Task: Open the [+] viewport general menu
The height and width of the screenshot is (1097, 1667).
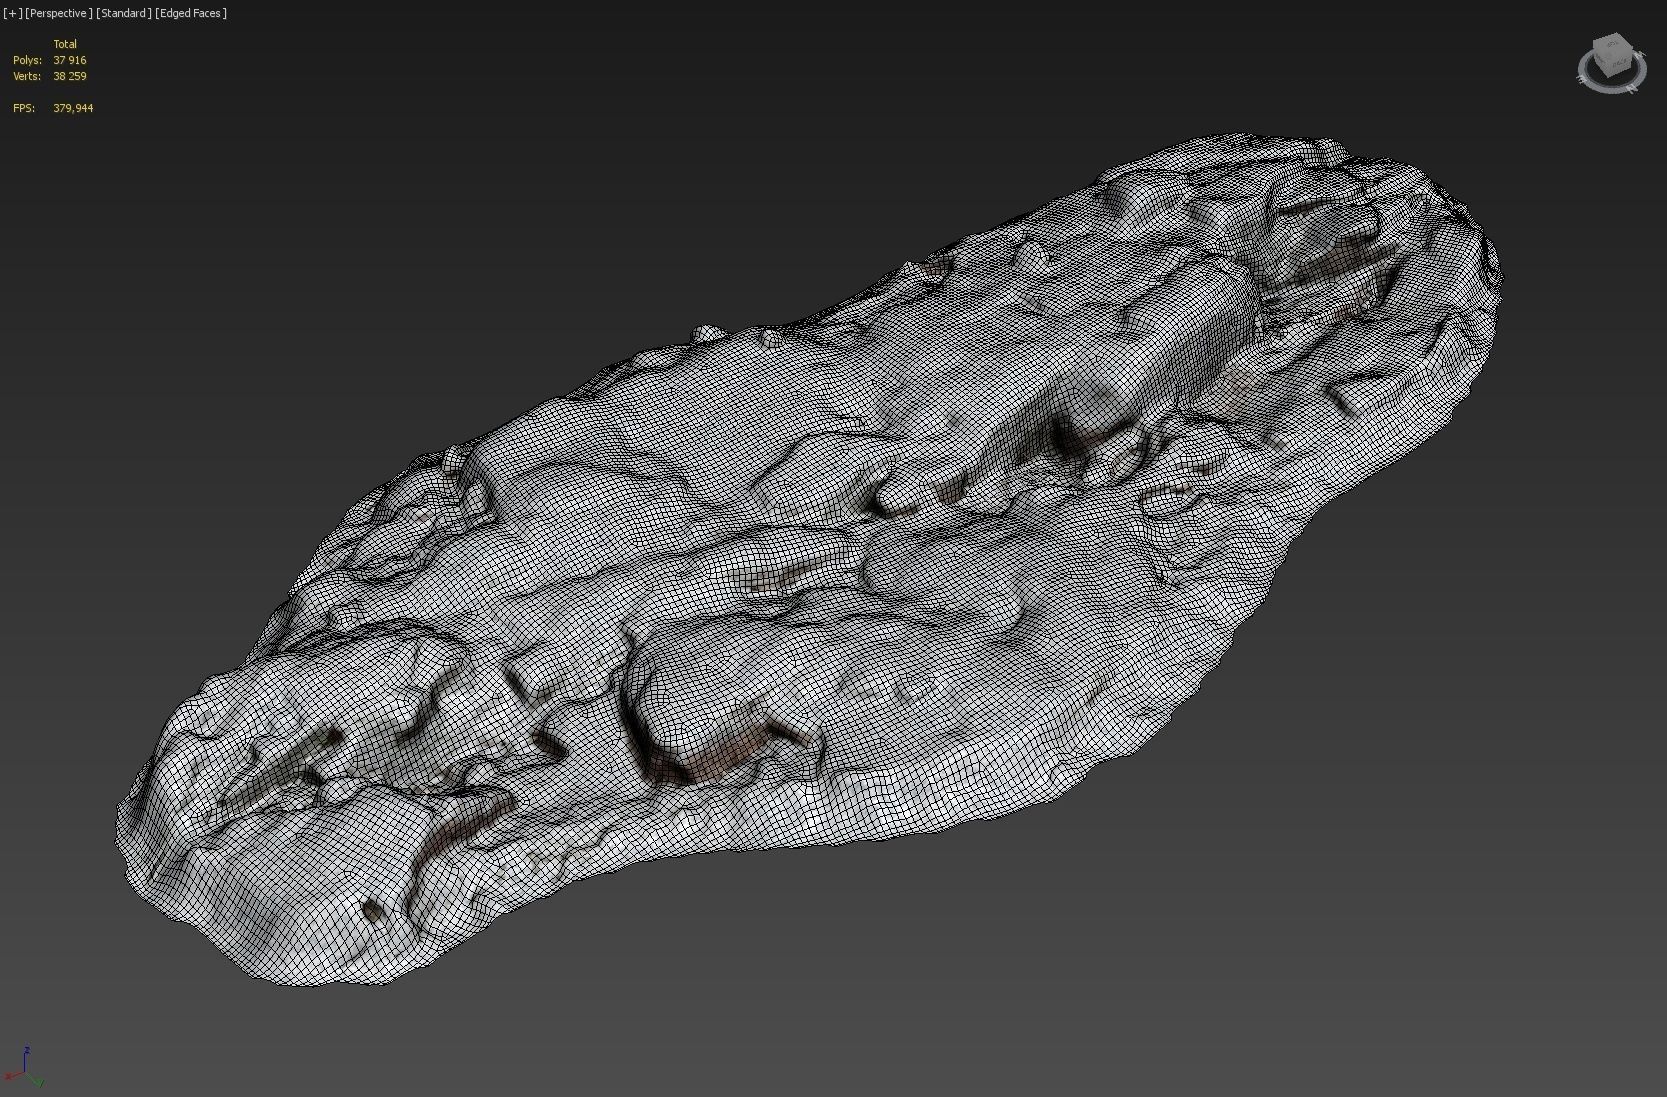Action: point(13,13)
